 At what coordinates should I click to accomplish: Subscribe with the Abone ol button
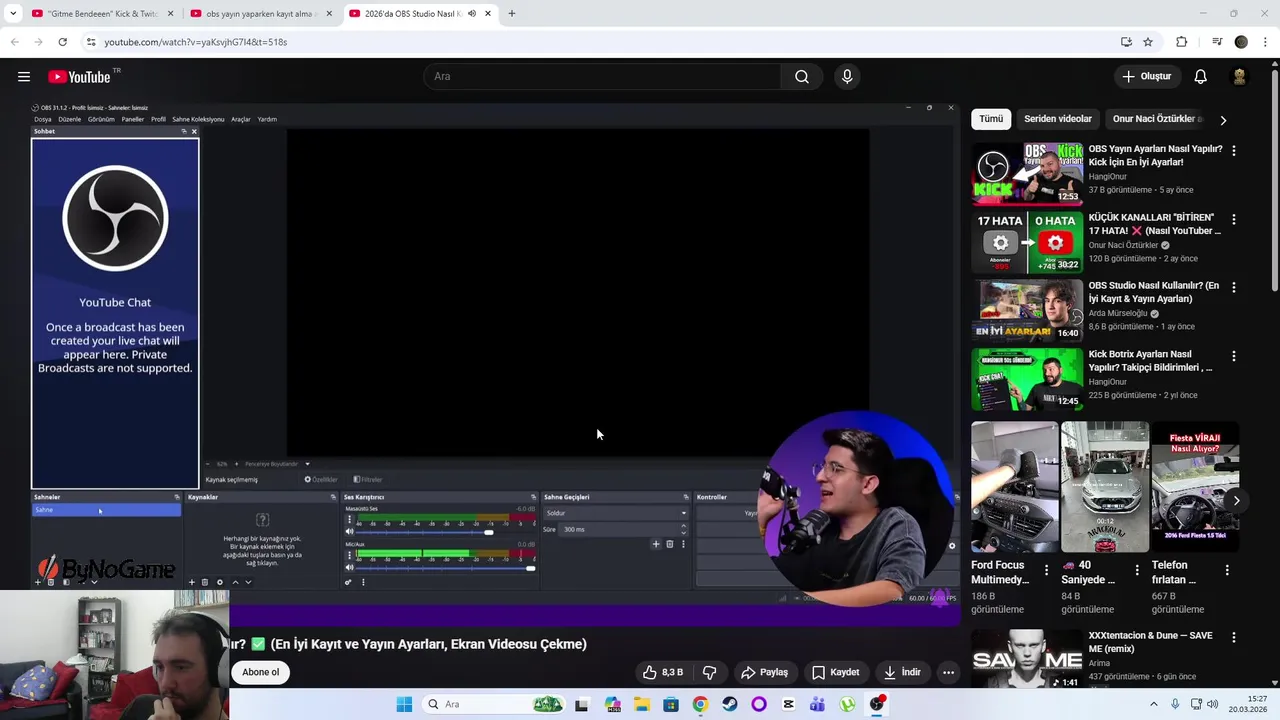pos(260,672)
